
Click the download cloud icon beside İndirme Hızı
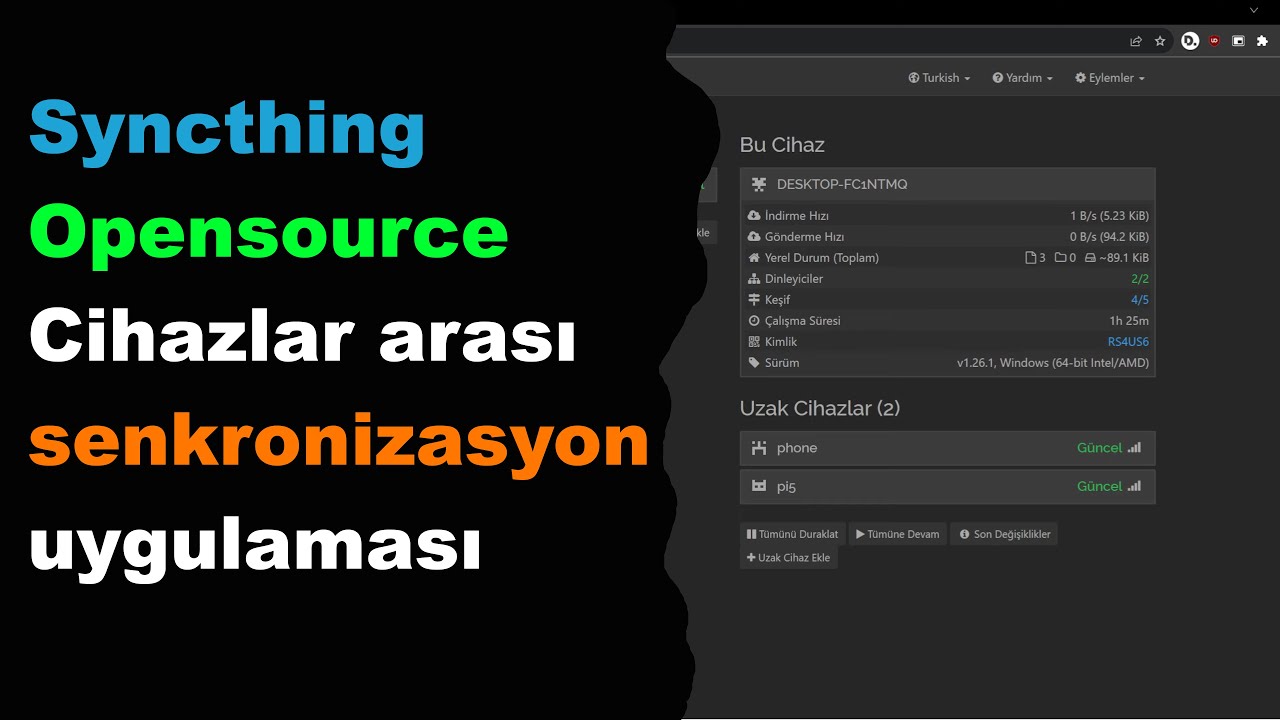point(754,216)
